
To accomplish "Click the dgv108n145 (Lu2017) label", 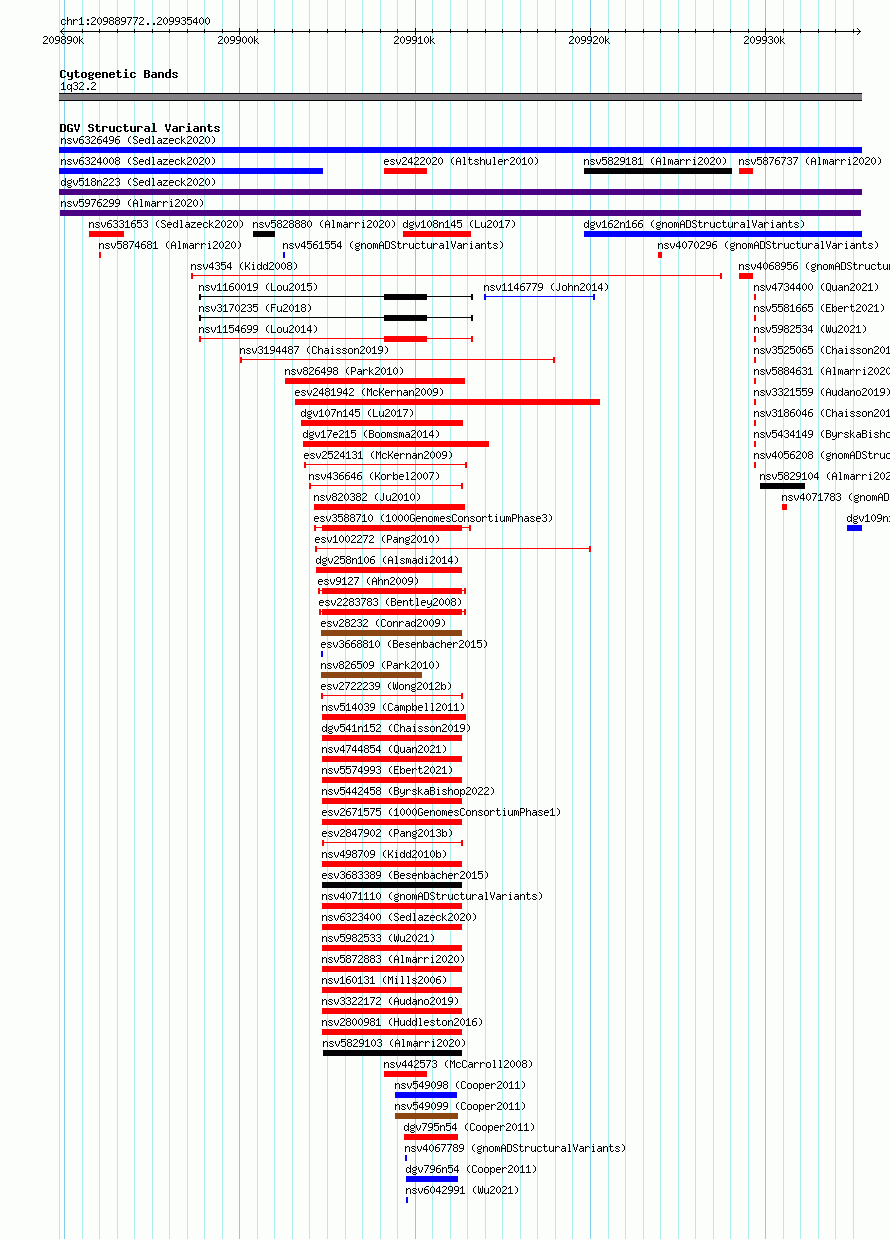I will (x=459, y=224).
